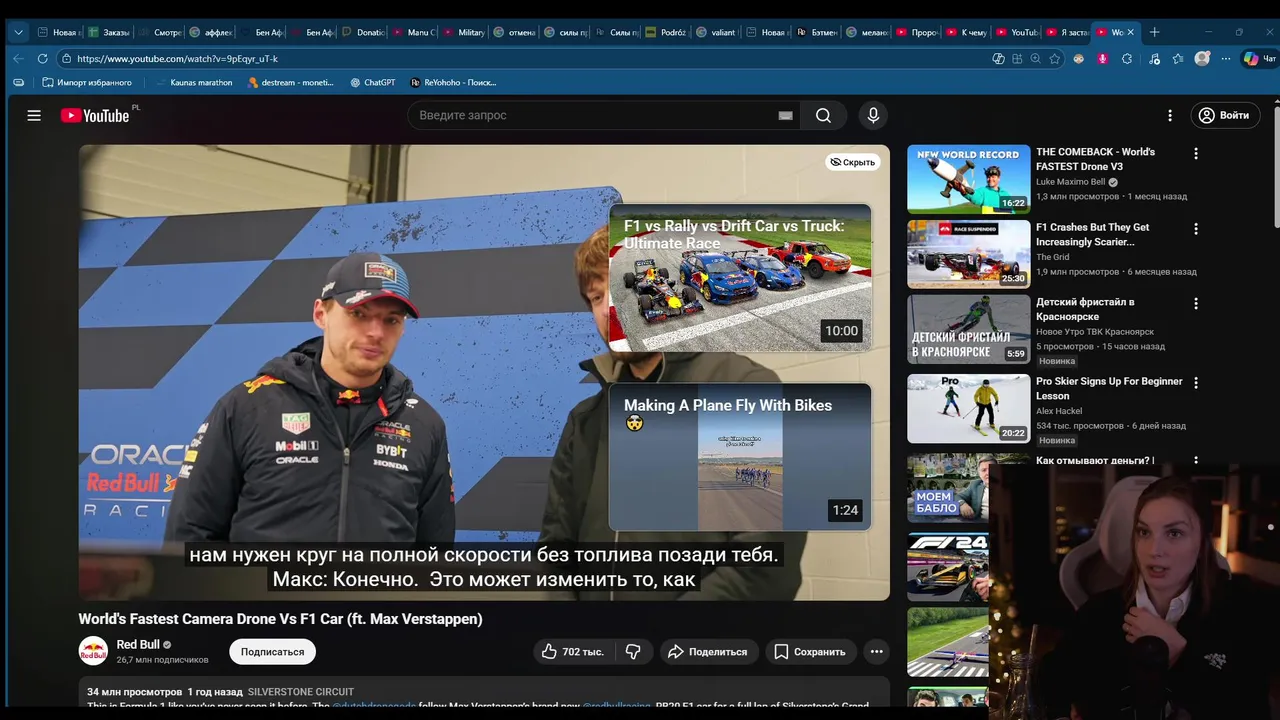
Task: Open the destream - moneti... bookmark
Action: [290, 83]
